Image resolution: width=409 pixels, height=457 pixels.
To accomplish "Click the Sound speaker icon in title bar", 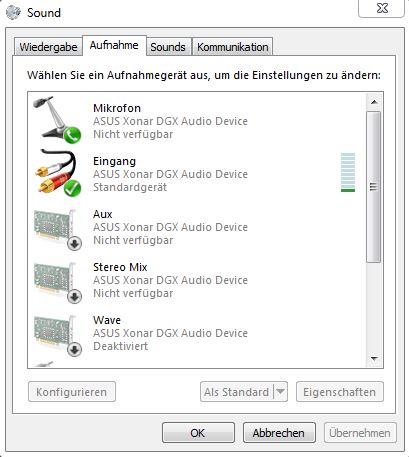I will (13, 13).
